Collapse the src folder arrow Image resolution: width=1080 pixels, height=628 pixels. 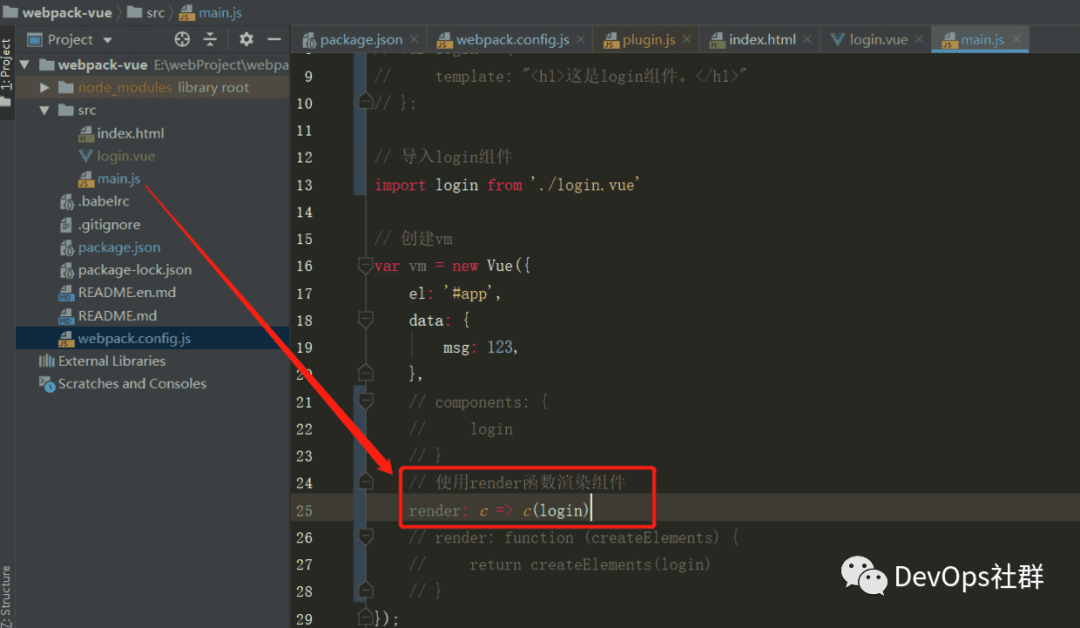(x=44, y=110)
